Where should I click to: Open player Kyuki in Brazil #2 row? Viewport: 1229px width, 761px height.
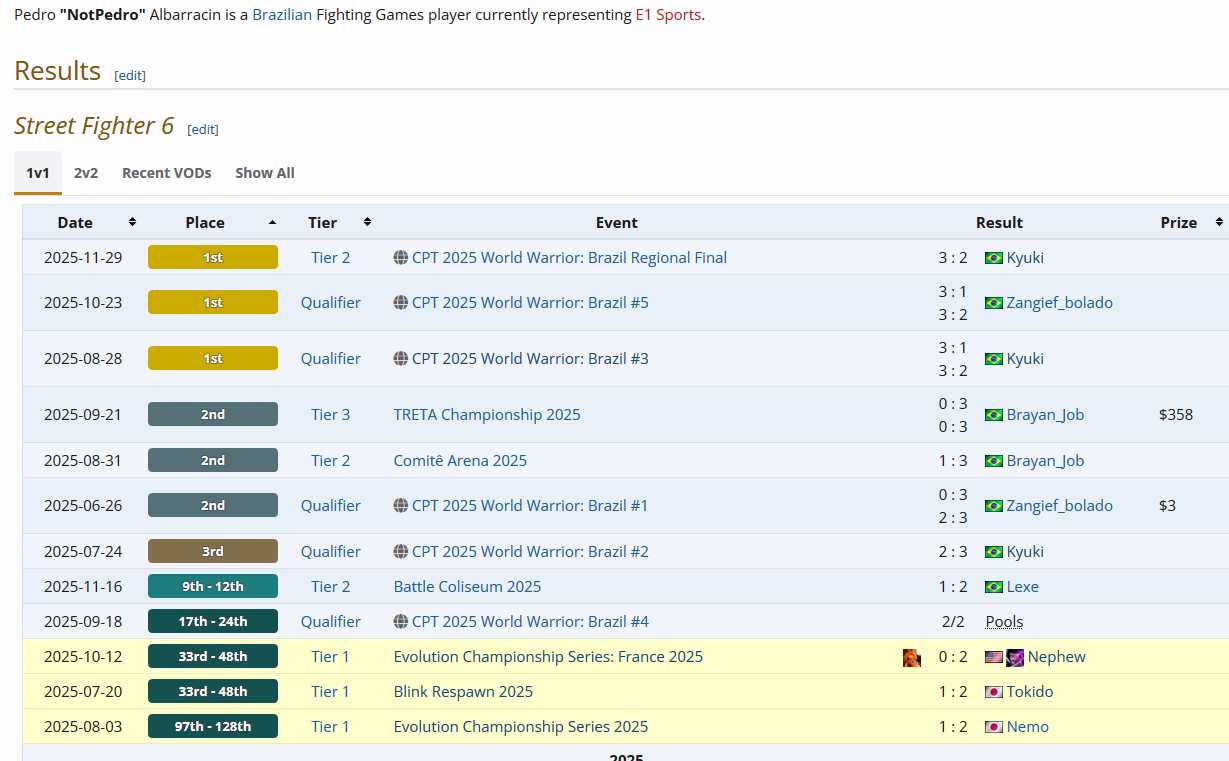coord(1025,551)
